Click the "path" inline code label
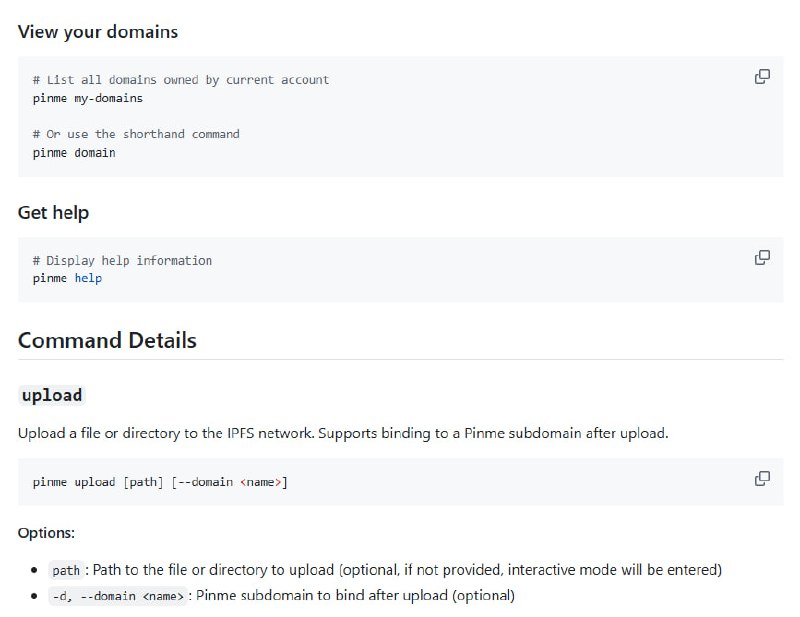The height and width of the screenshot is (617, 800). point(66,570)
